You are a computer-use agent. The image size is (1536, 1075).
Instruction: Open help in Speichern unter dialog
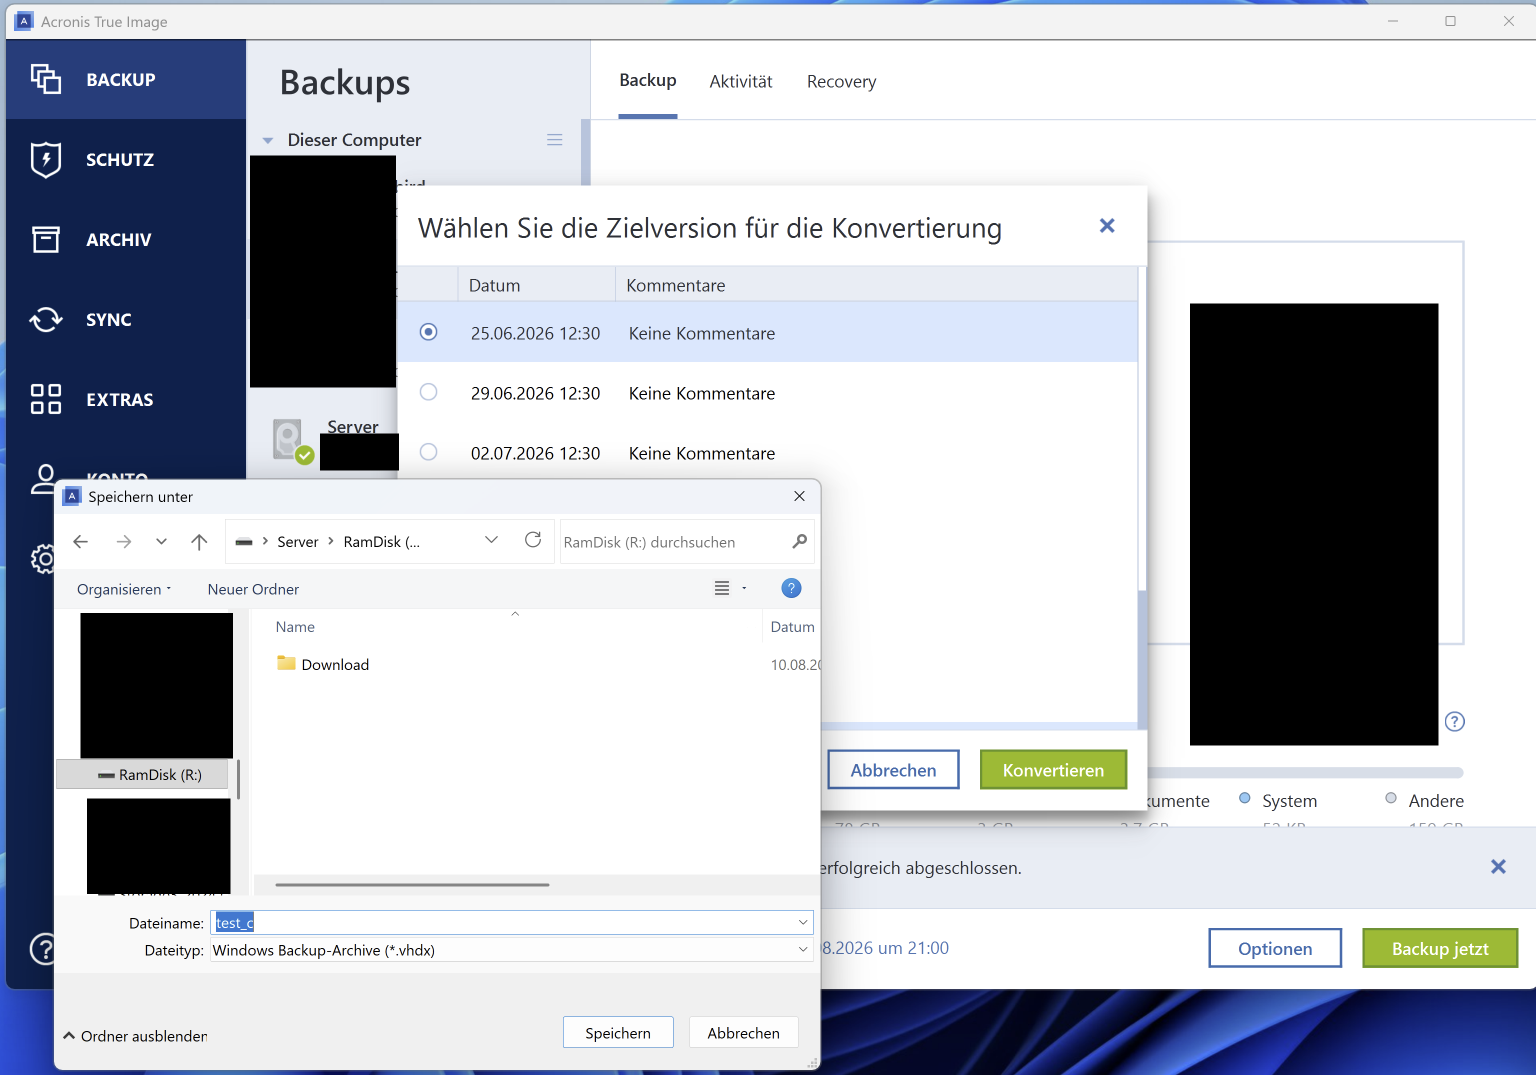coord(791,588)
